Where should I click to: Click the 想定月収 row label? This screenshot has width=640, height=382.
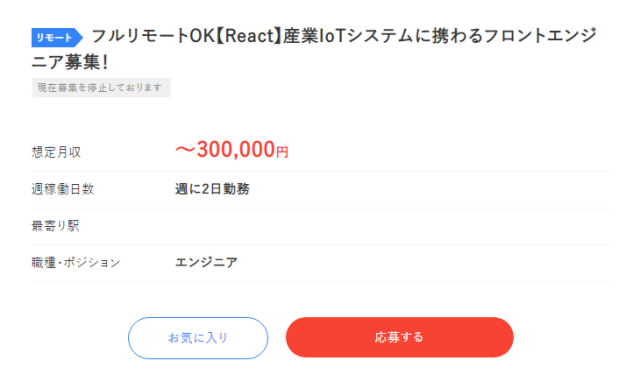coord(56,152)
